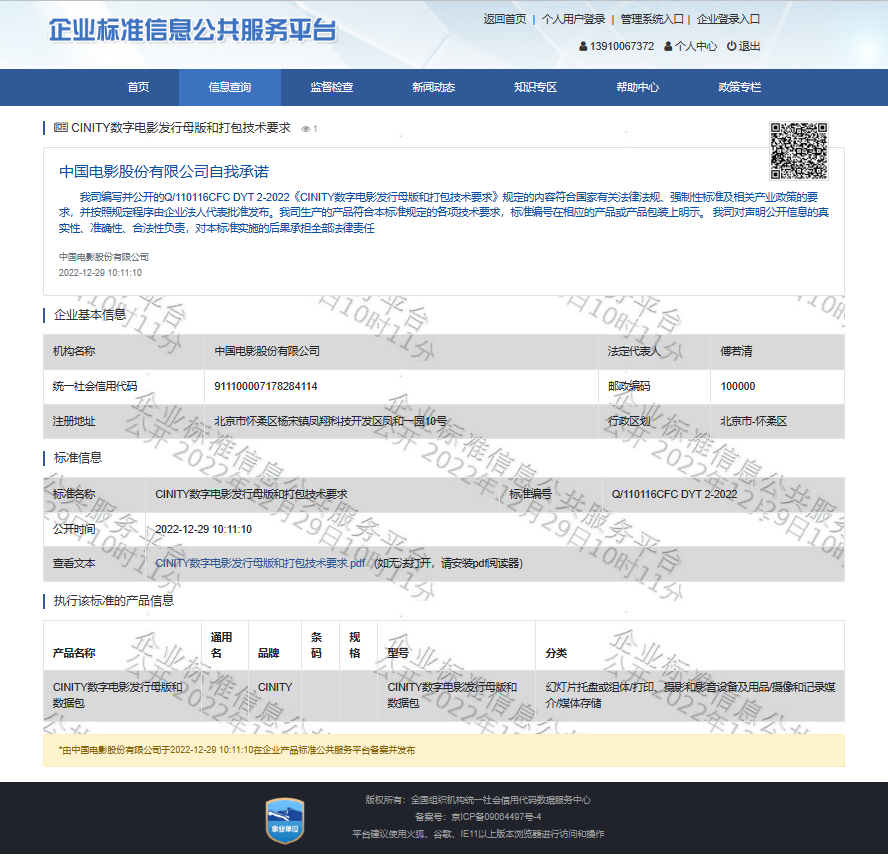Image resolution: width=888 pixels, height=859 pixels.
Task: Open 帮助中心 navigation item
Action: click(x=638, y=87)
